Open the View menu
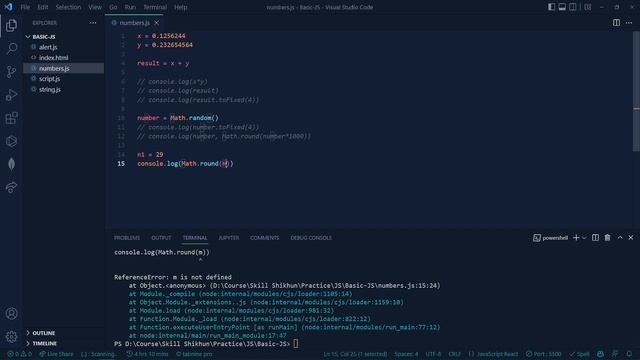This screenshot has height=360, width=640. (x=95, y=7)
